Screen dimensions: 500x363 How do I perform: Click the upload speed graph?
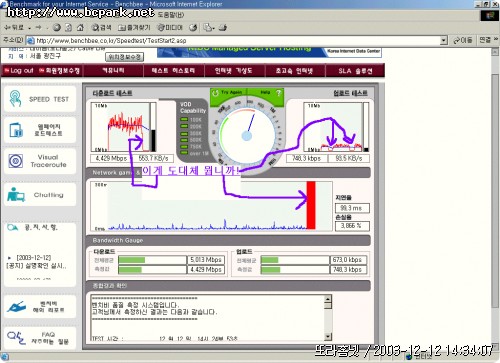point(332,127)
